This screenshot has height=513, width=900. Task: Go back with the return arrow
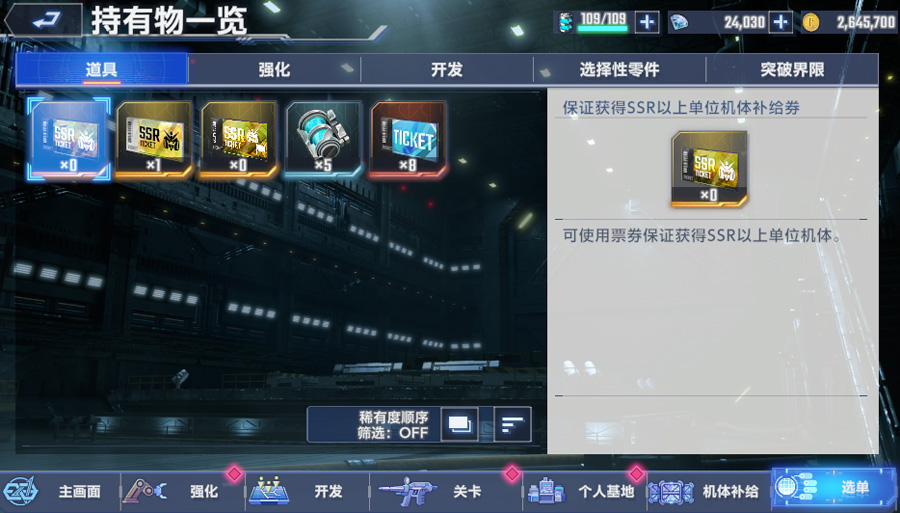click(45, 21)
